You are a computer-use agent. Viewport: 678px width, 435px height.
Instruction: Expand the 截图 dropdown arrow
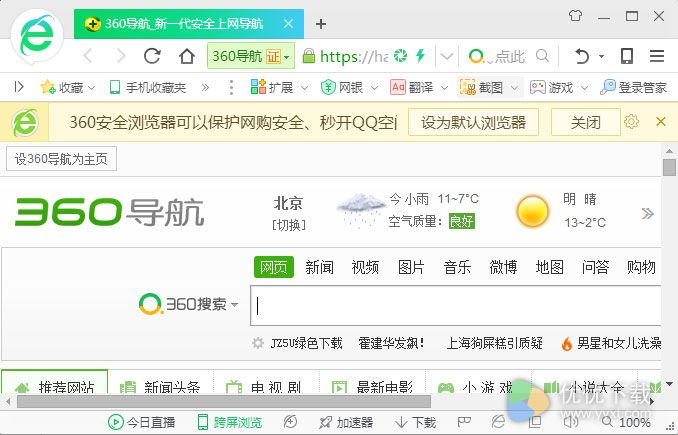point(514,88)
